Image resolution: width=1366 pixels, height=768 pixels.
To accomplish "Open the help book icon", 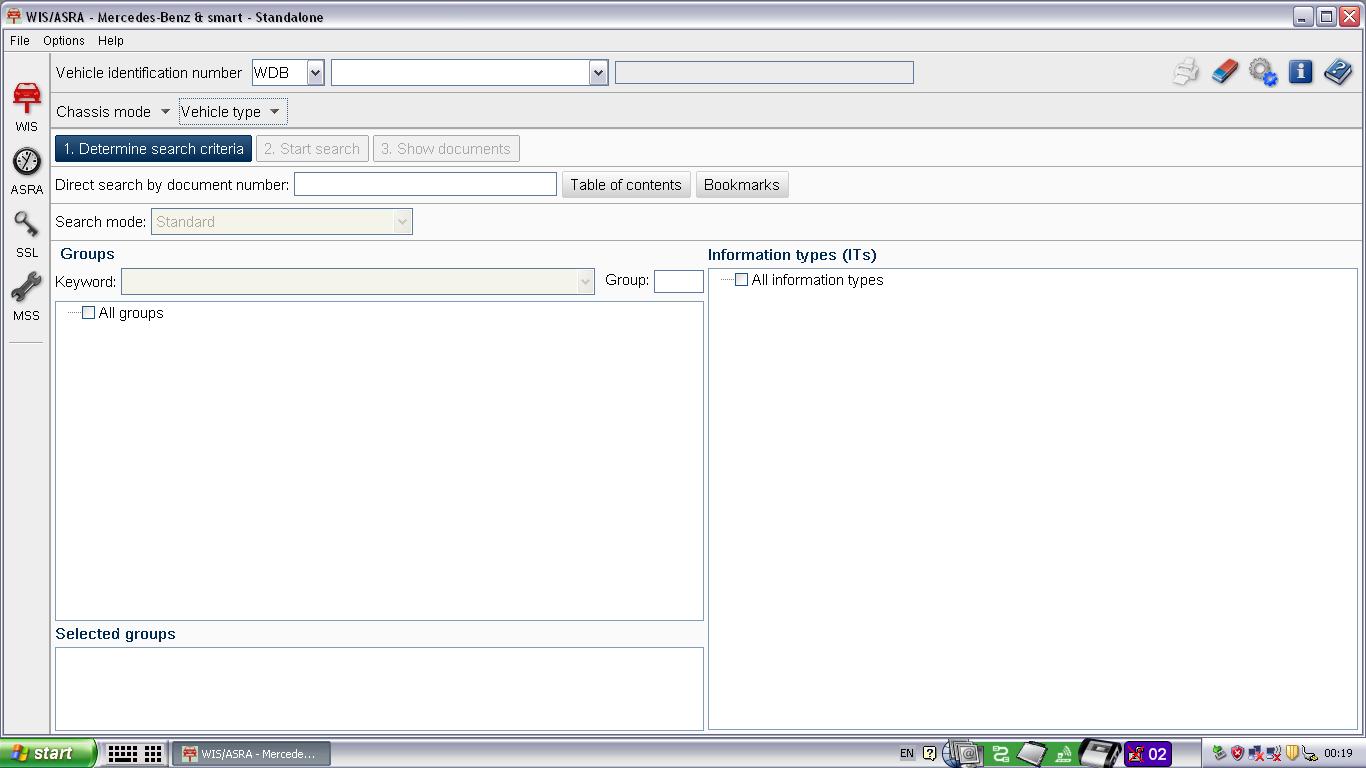I will point(1338,72).
